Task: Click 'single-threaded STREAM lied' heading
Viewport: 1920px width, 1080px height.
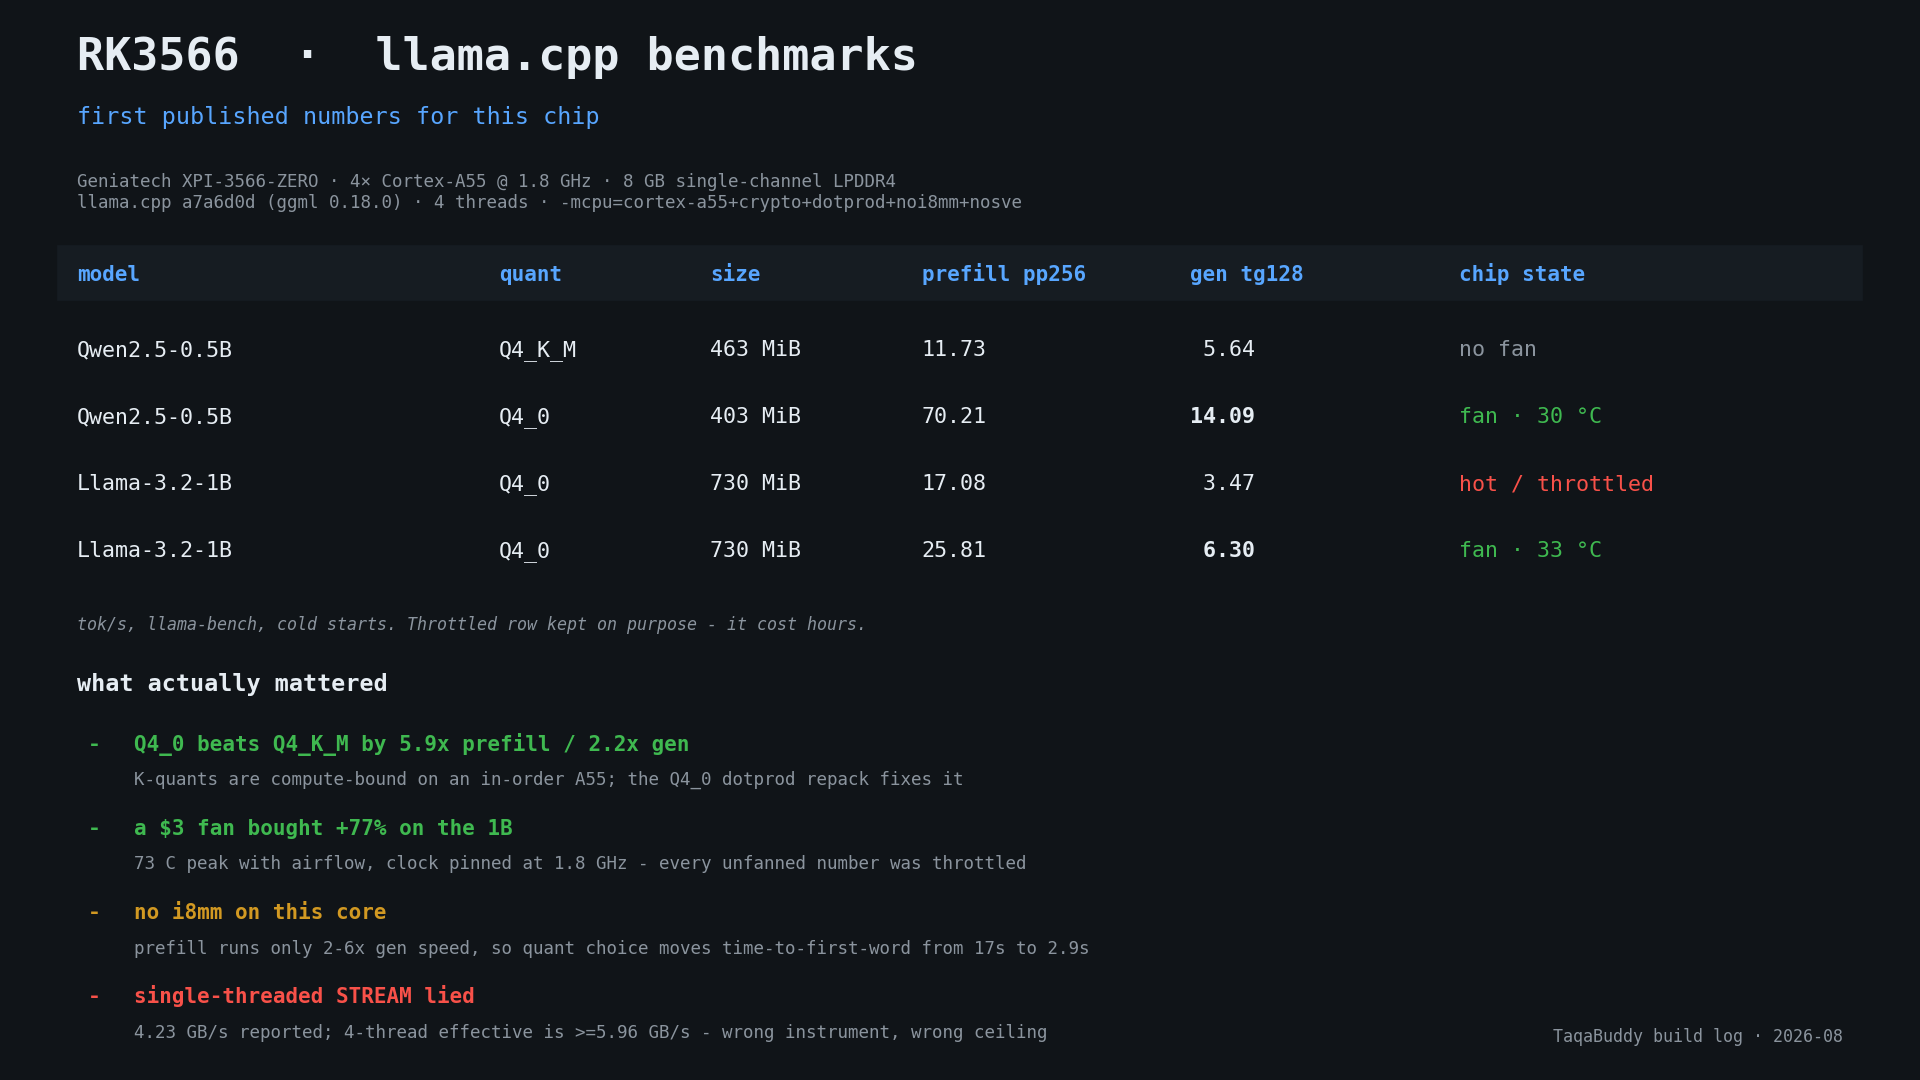Action: (x=304, y=996)
